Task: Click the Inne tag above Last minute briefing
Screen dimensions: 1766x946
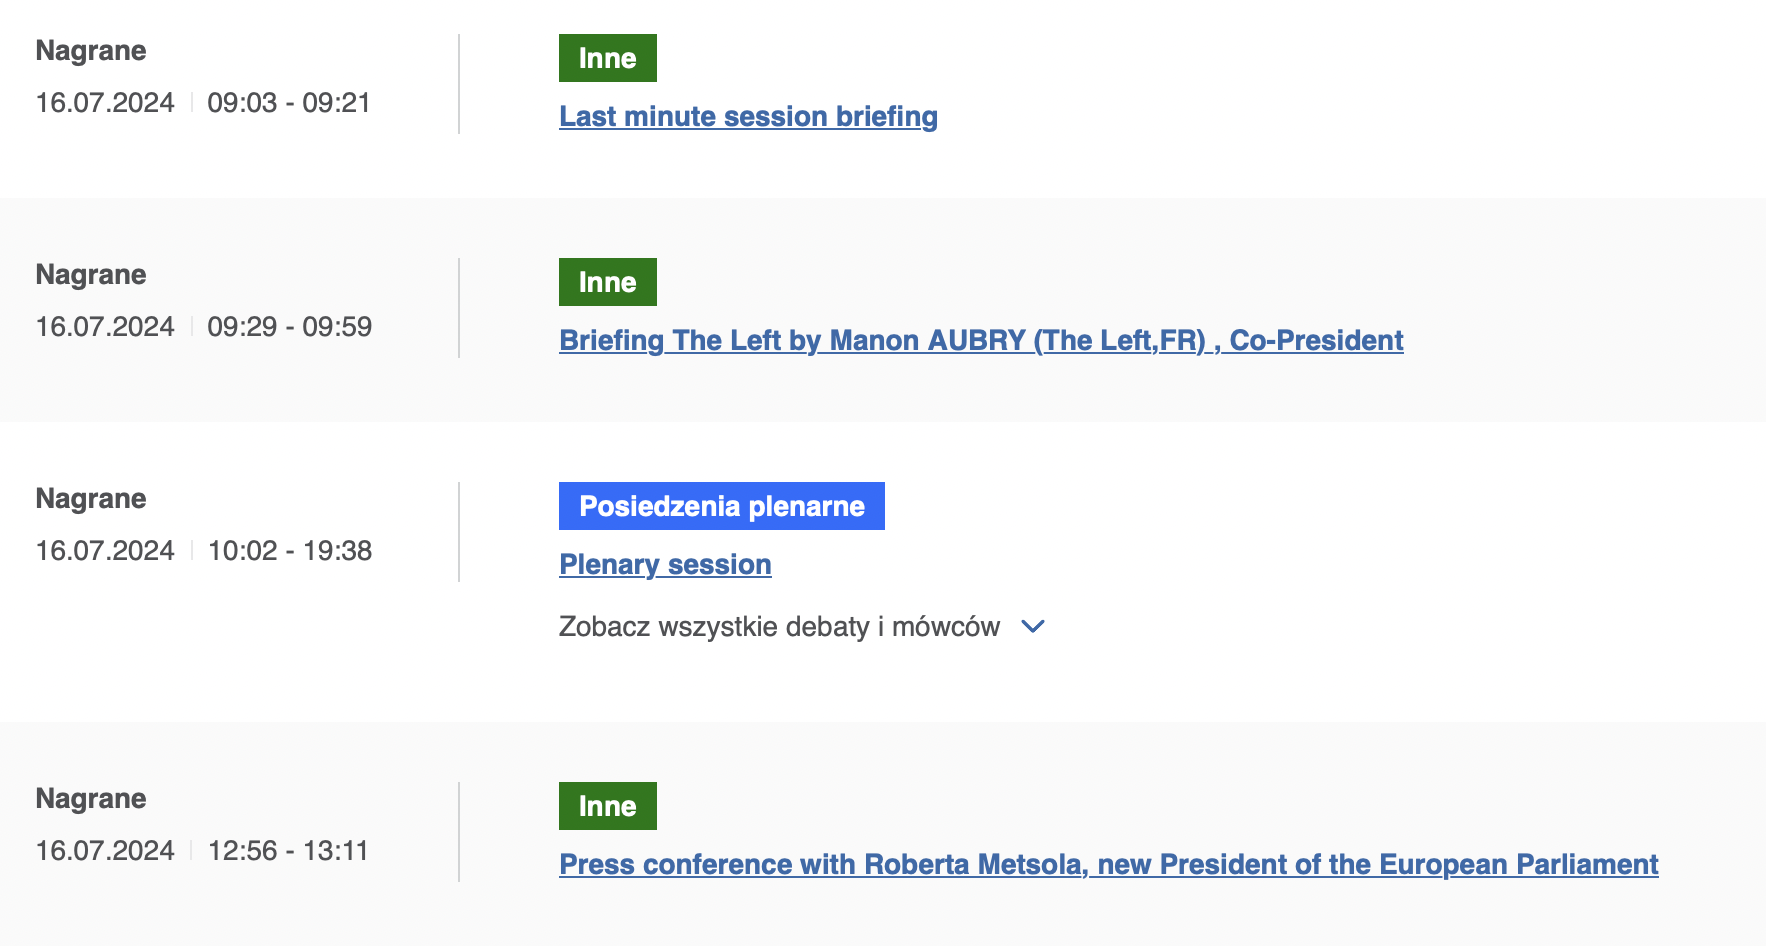Action: pyautogui.click(x=608, y=58)
